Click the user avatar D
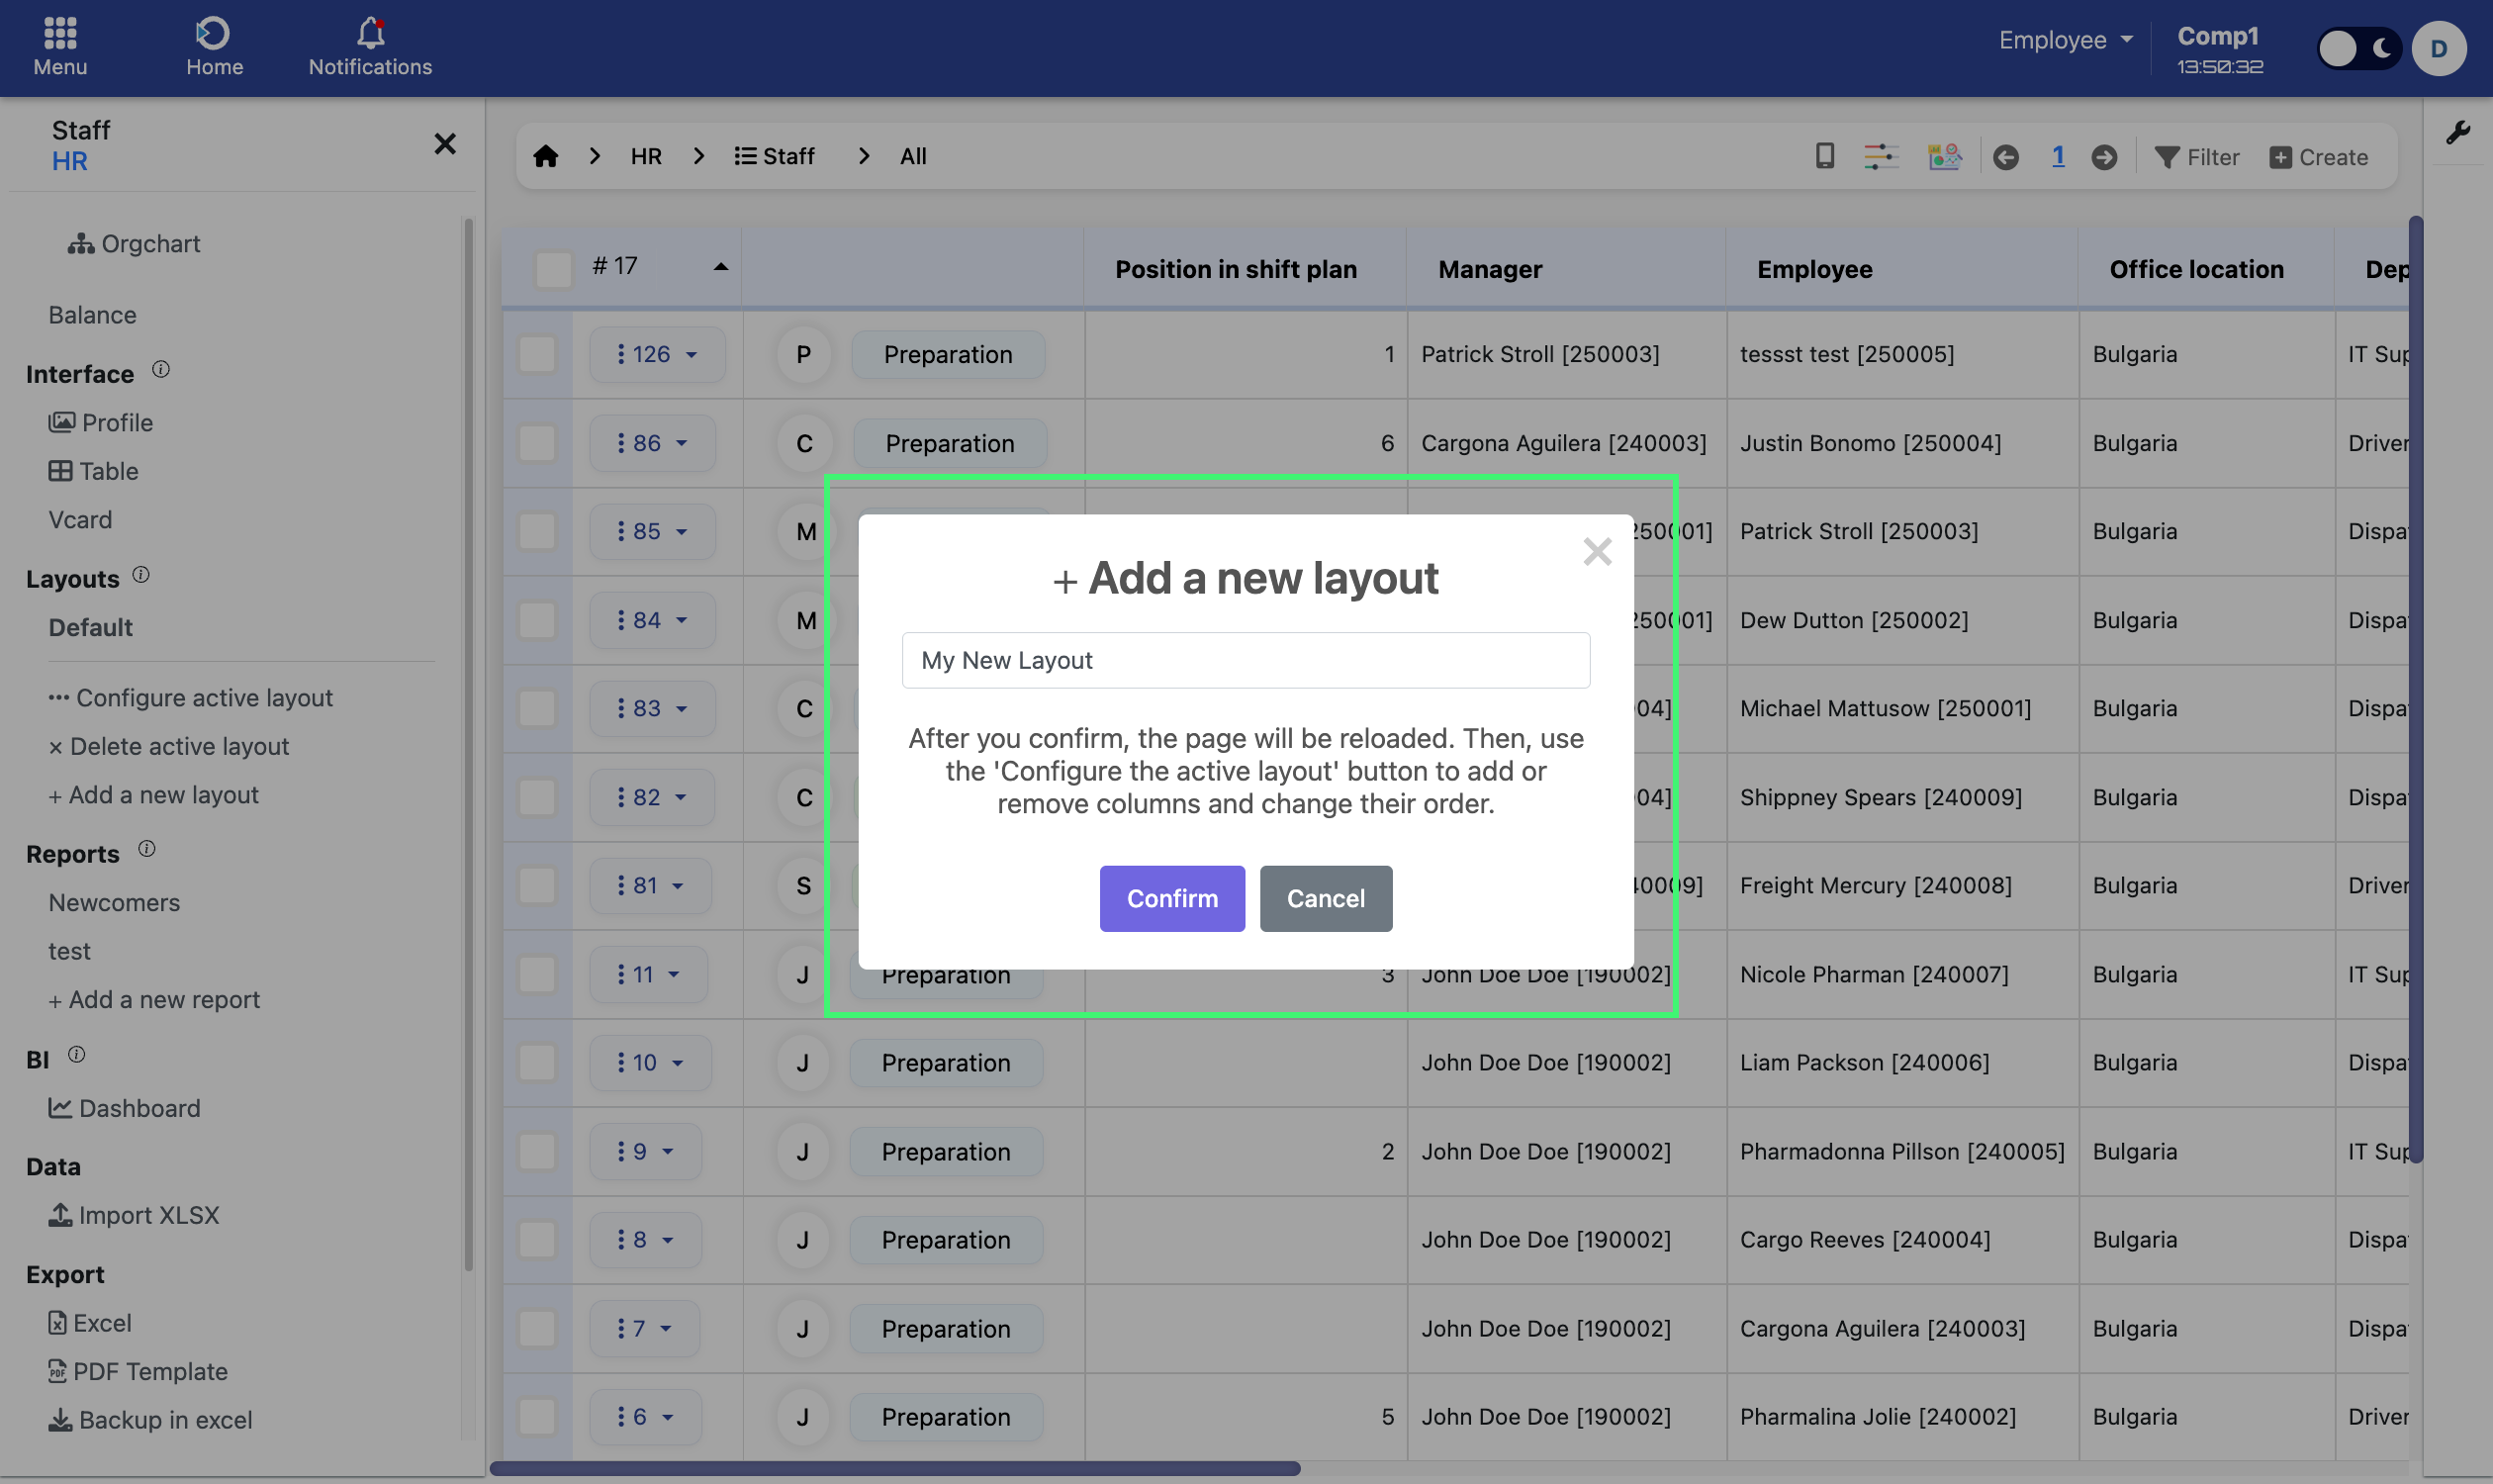2493x1484 pixels. [2438, 48]
